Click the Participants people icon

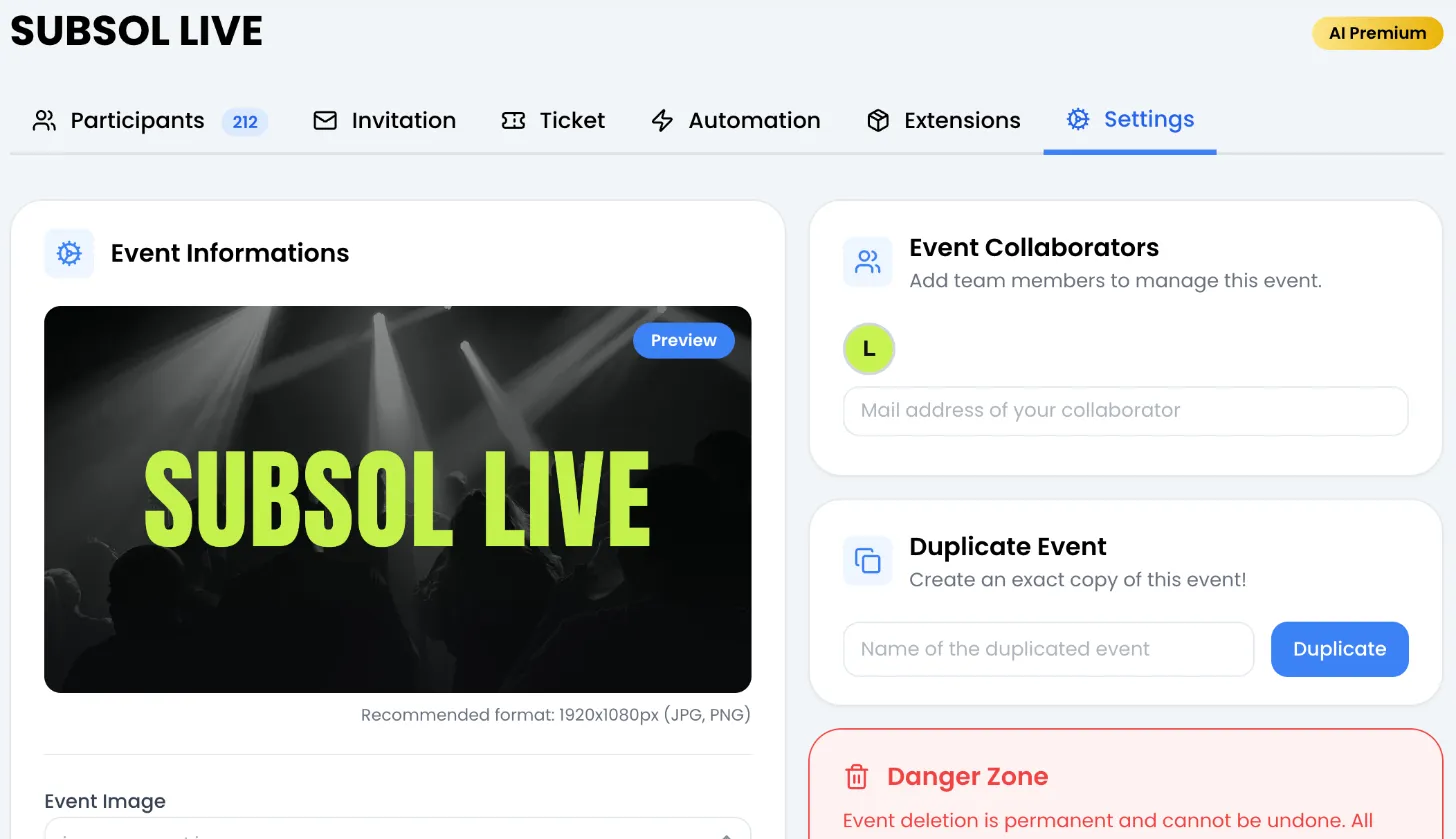click(x=45, y=121)
